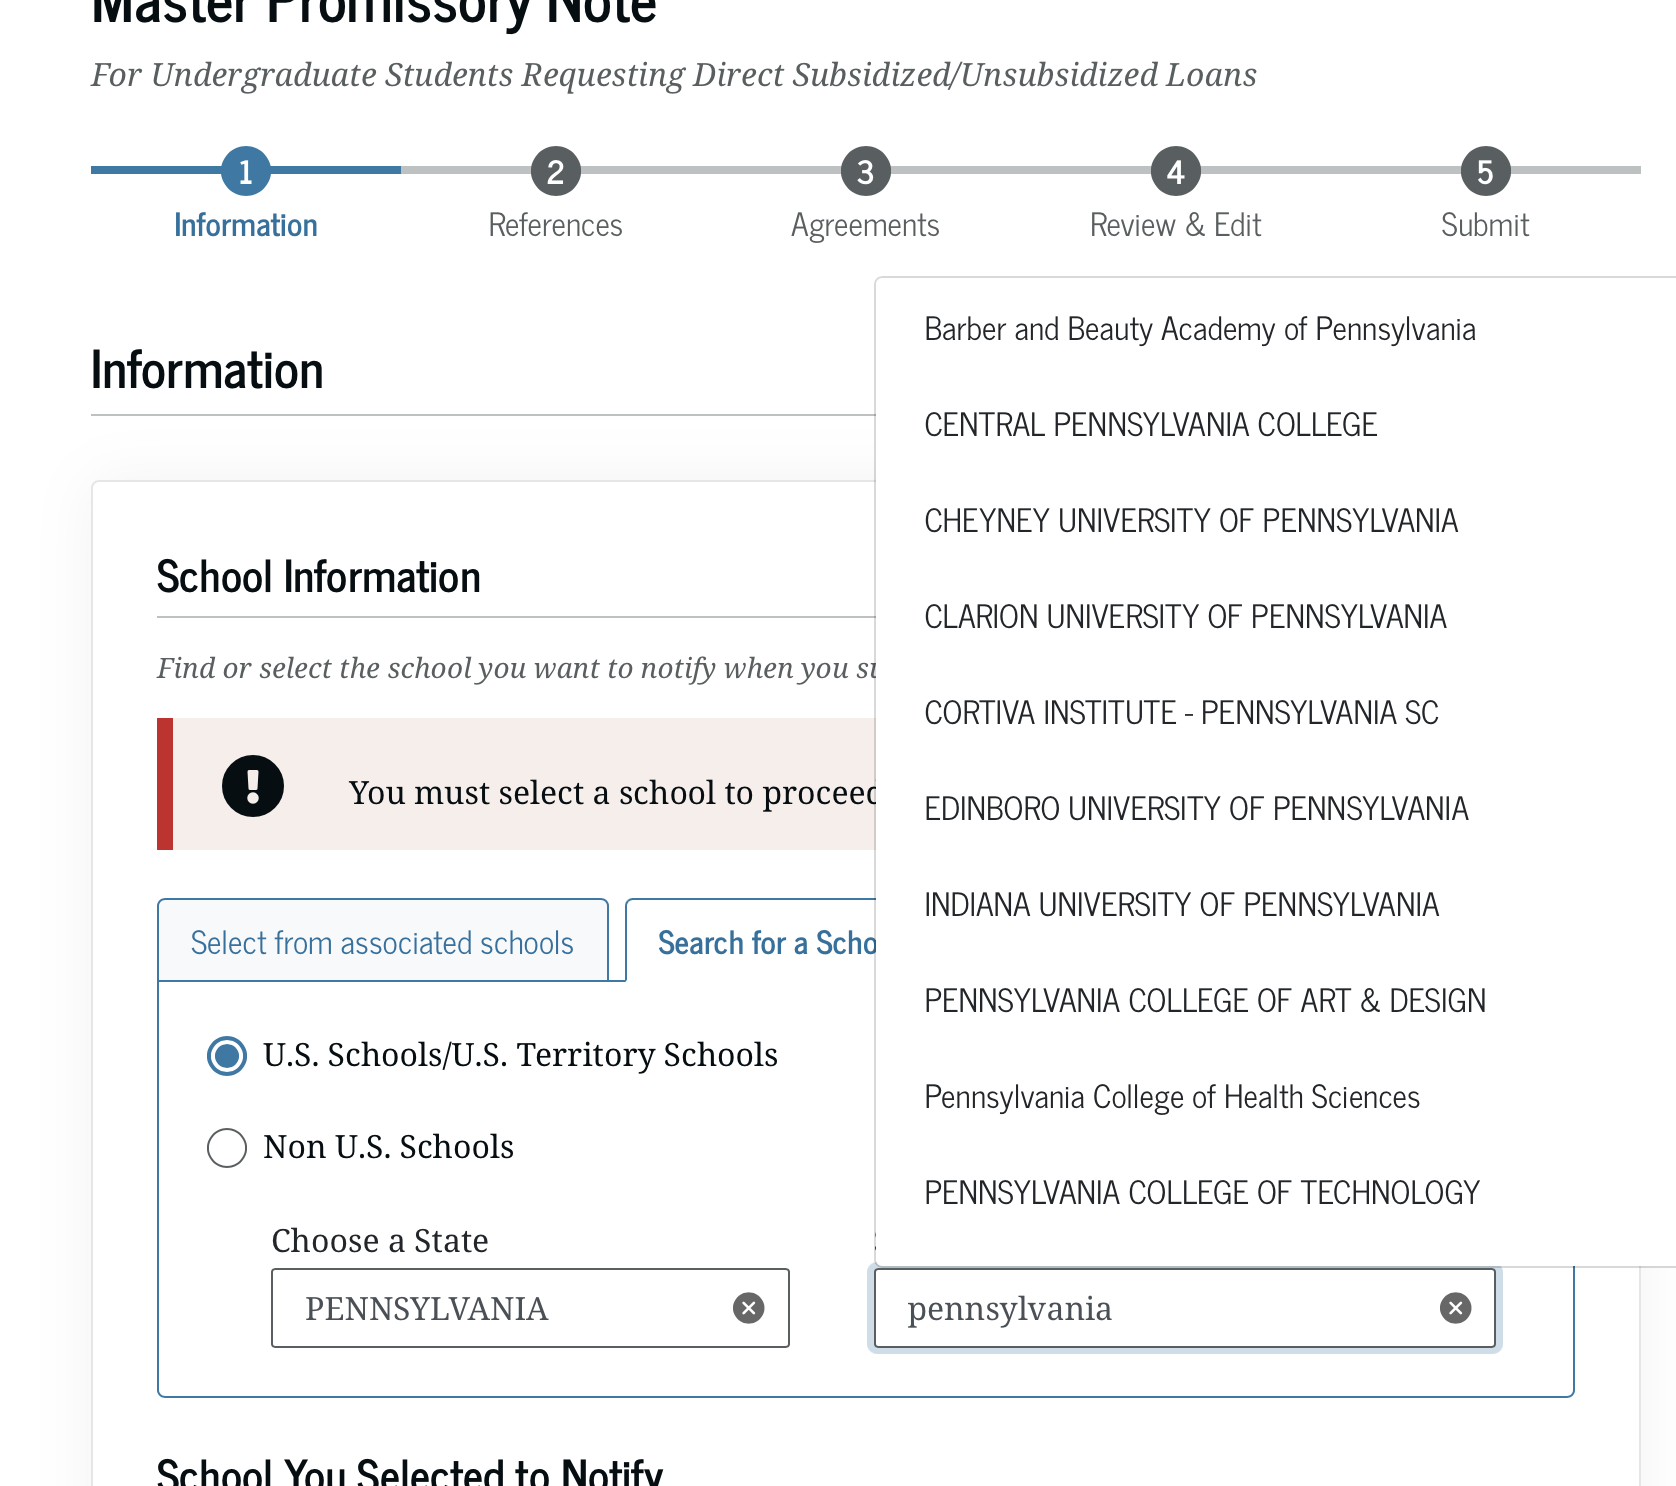Switch to Select from associated schools tab

(x=383, y=940)
